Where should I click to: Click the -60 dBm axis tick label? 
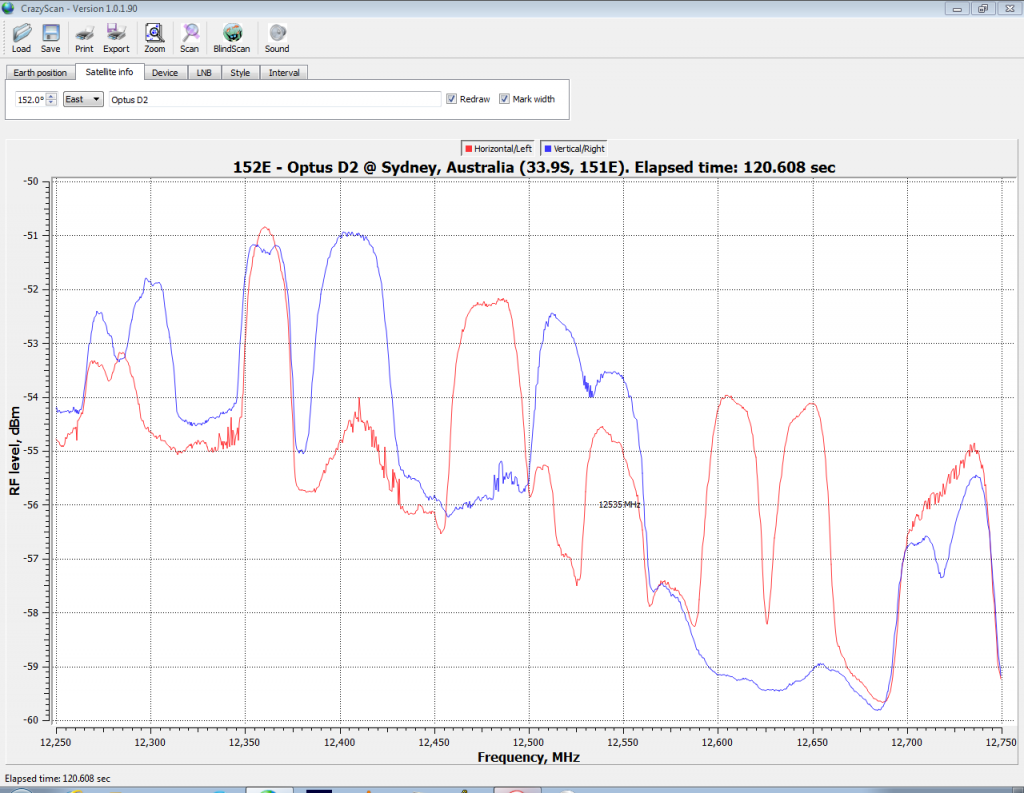click(x=32, y=720)
